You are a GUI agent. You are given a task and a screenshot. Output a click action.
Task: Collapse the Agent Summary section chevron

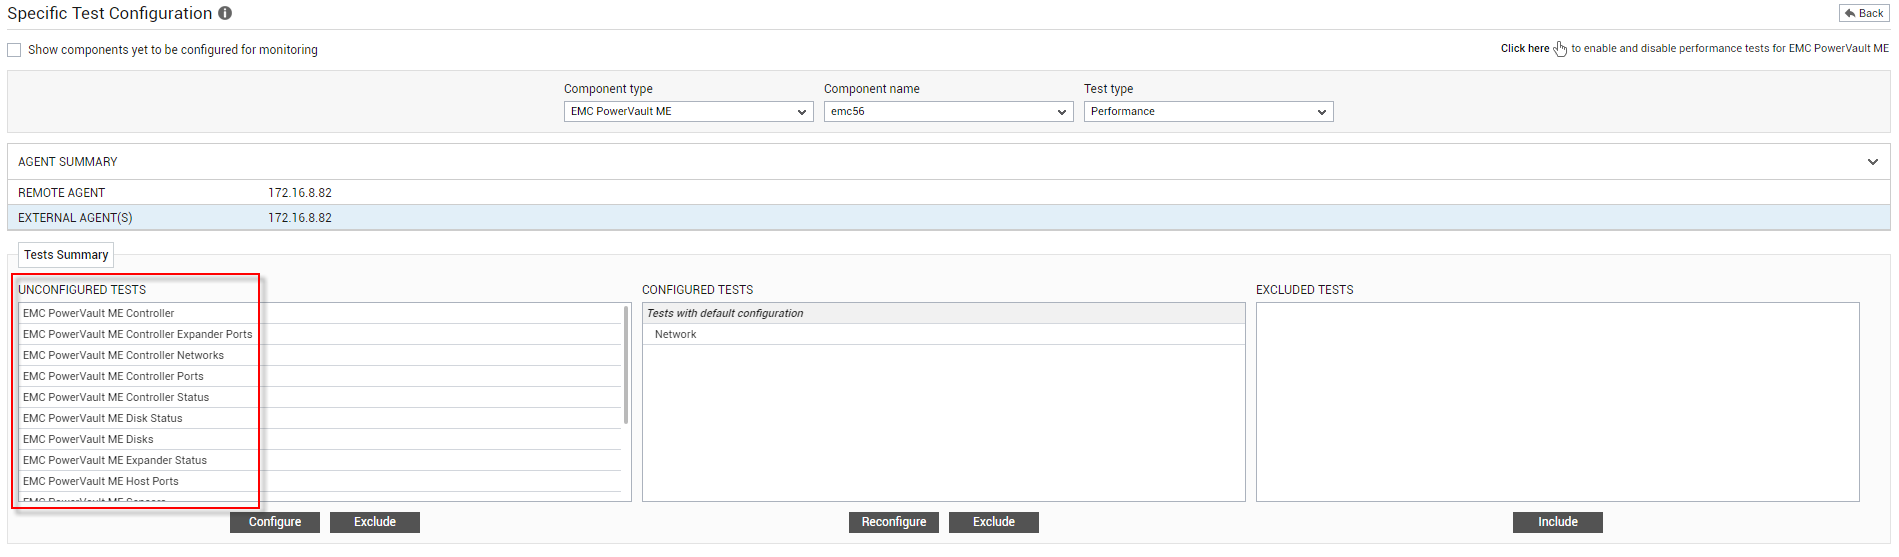(x=1872, y=162)
